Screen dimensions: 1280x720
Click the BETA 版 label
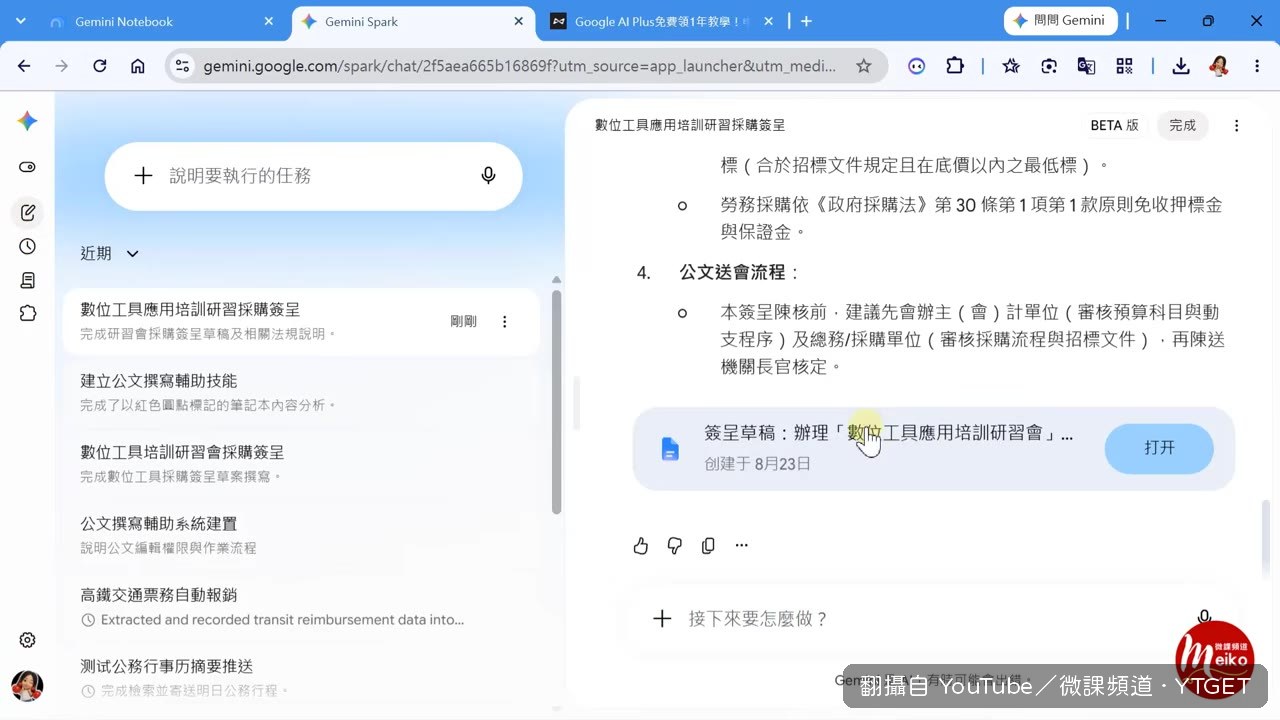(1114, 126)
